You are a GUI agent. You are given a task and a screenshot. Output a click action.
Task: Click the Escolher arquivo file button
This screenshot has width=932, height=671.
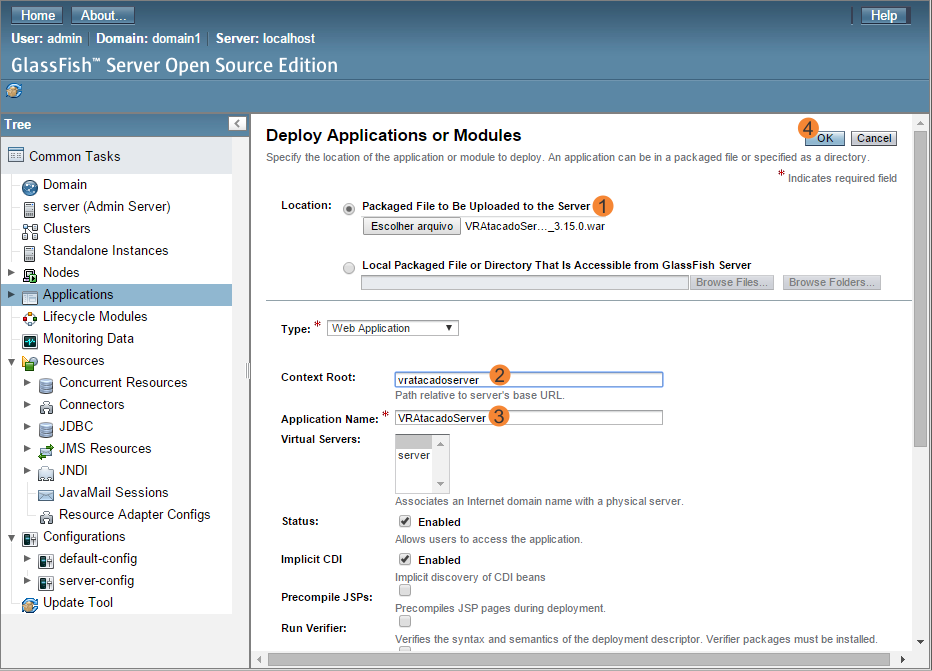pos(412,226)
